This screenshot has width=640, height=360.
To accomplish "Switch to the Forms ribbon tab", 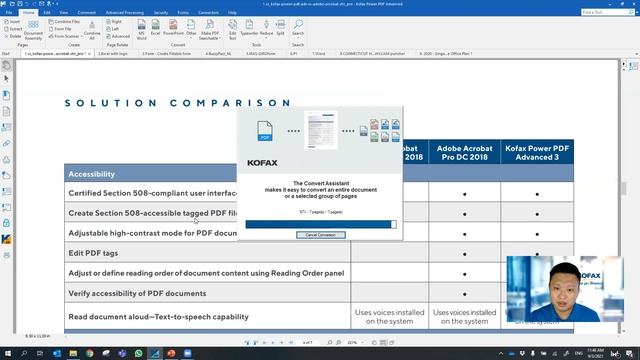I will click(183, 13).
